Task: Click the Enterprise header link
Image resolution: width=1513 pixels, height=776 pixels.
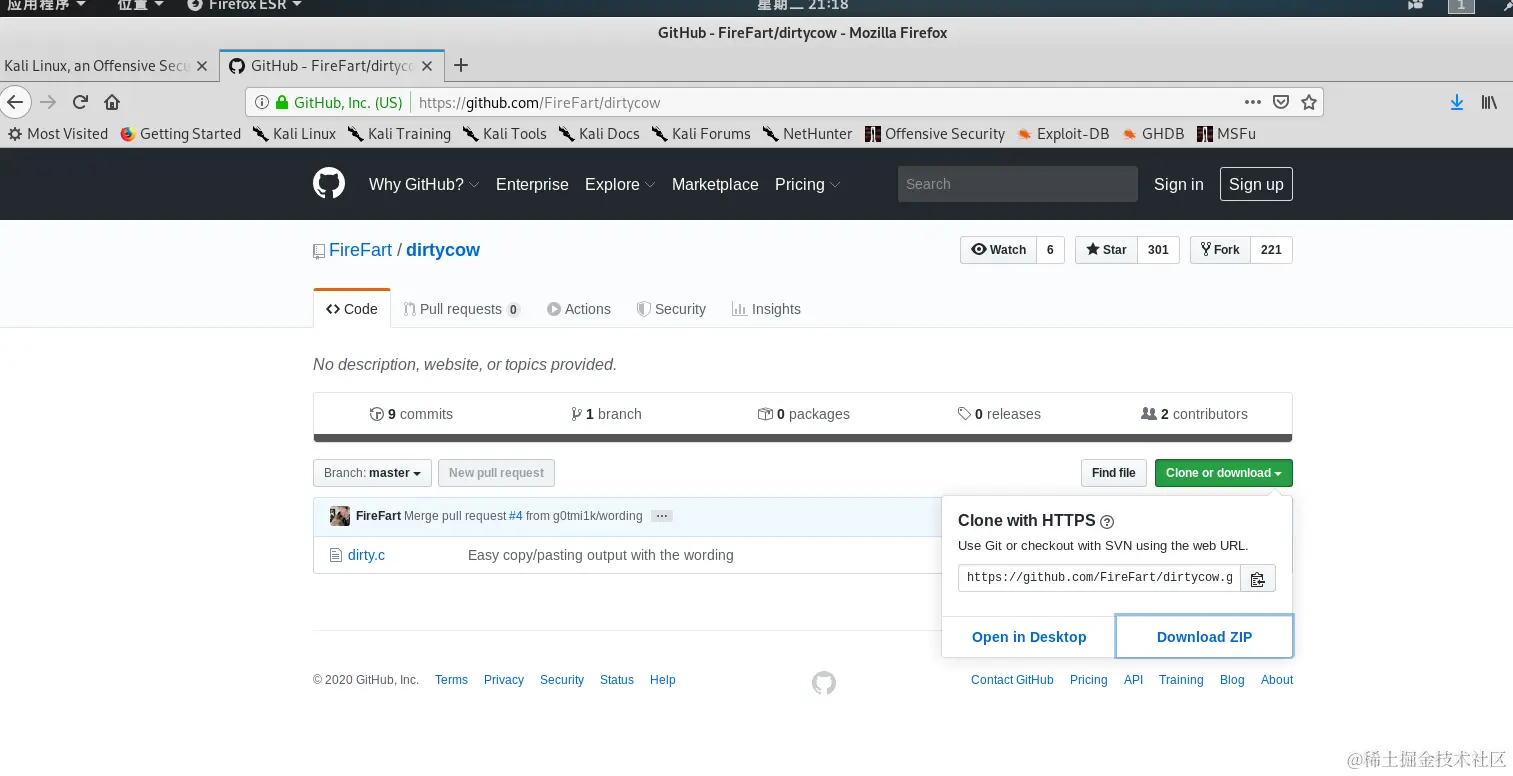Action: click(532, 184)
